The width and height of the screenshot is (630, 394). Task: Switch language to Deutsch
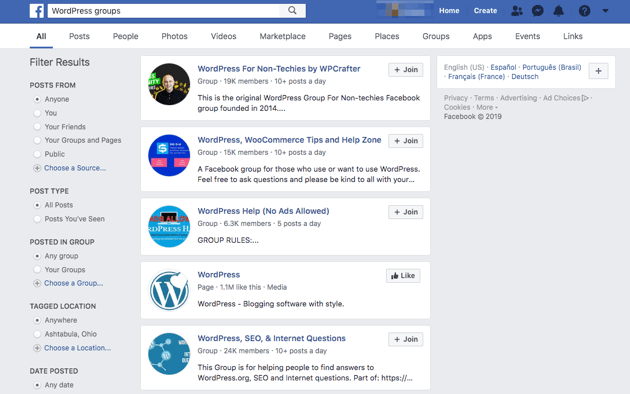(x=525, y=76)
